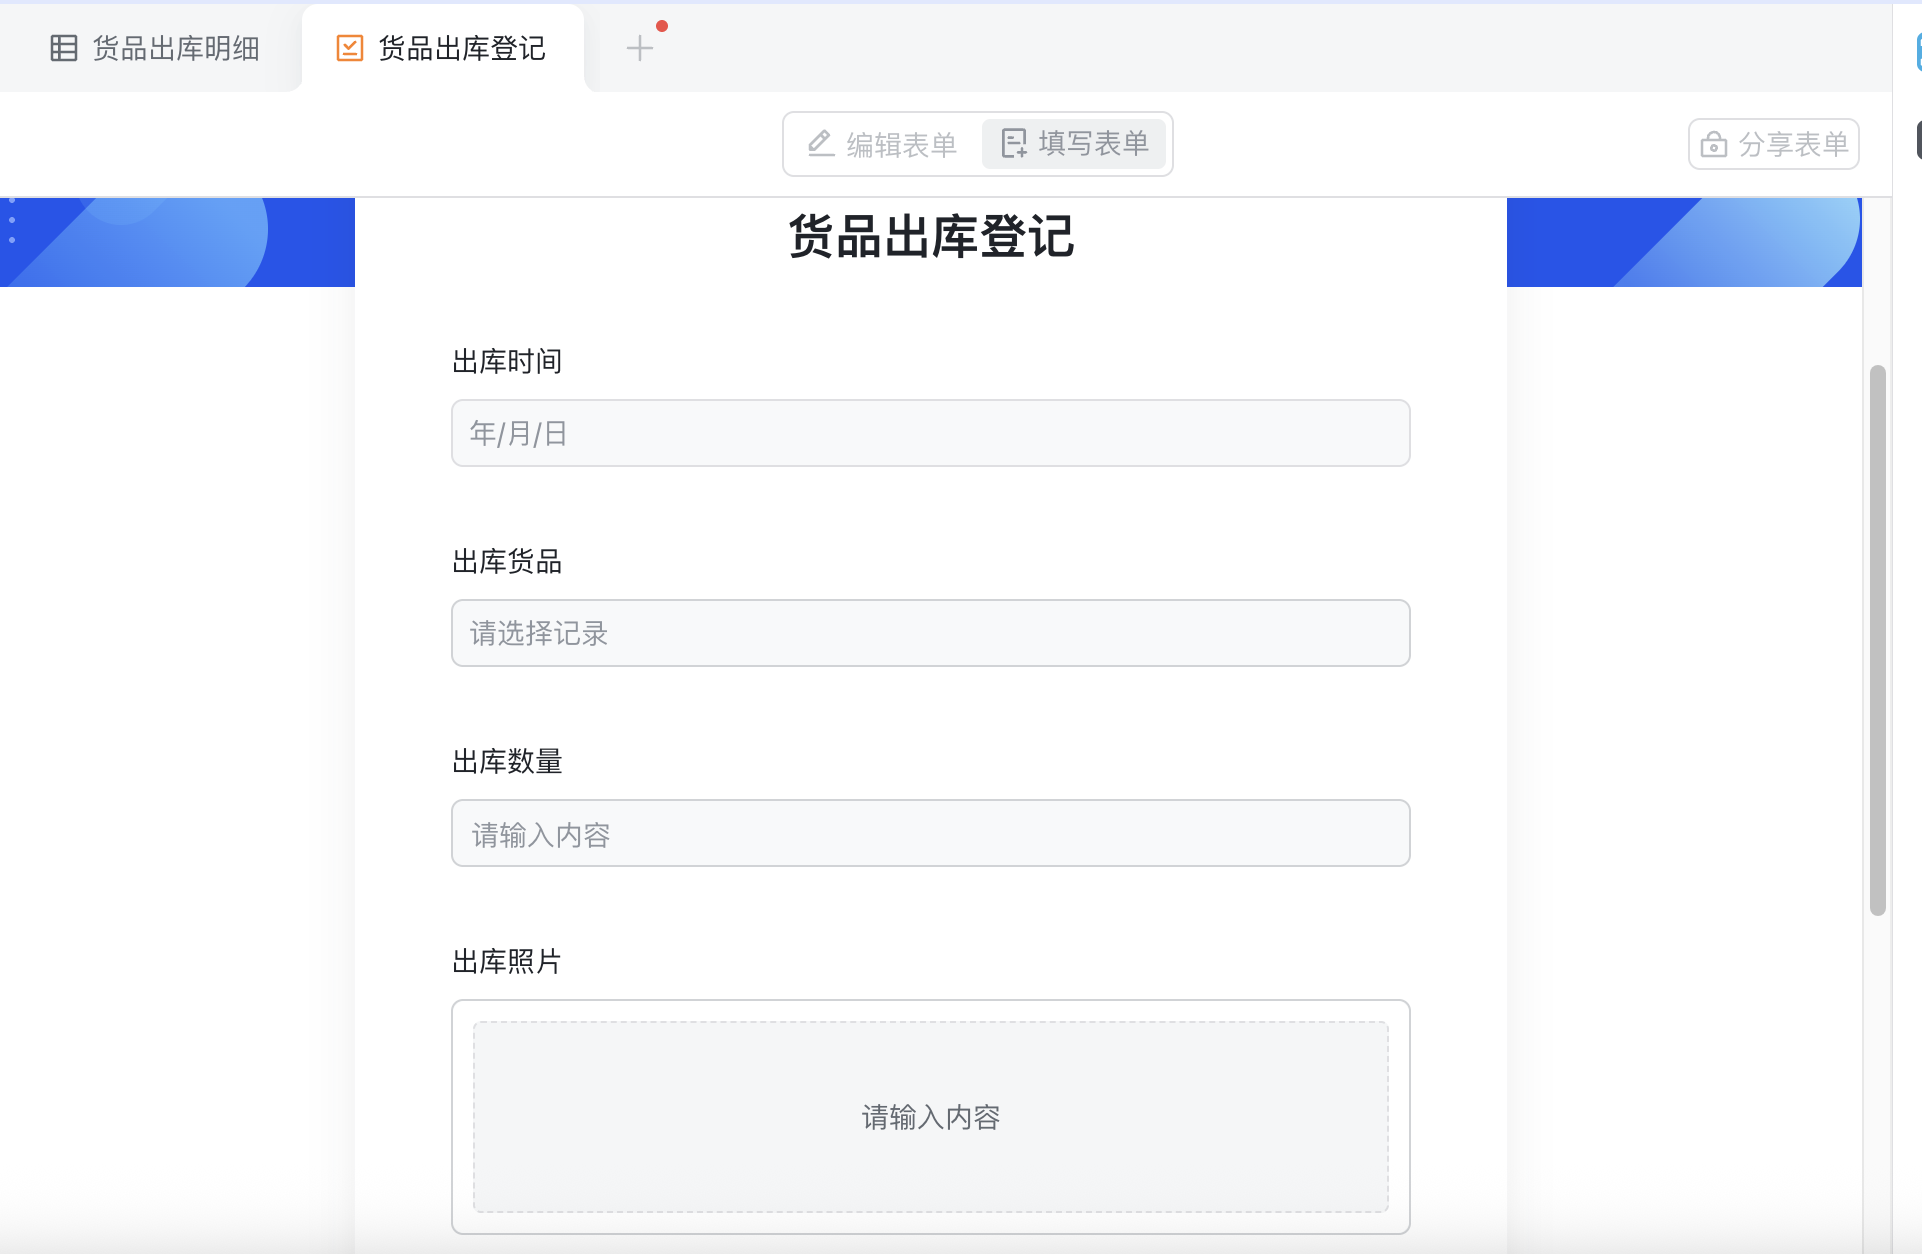The height and width of the screenshot is (1254, 1922).
Task: Click the lock icon in 分享表单
Action: 1713,145
